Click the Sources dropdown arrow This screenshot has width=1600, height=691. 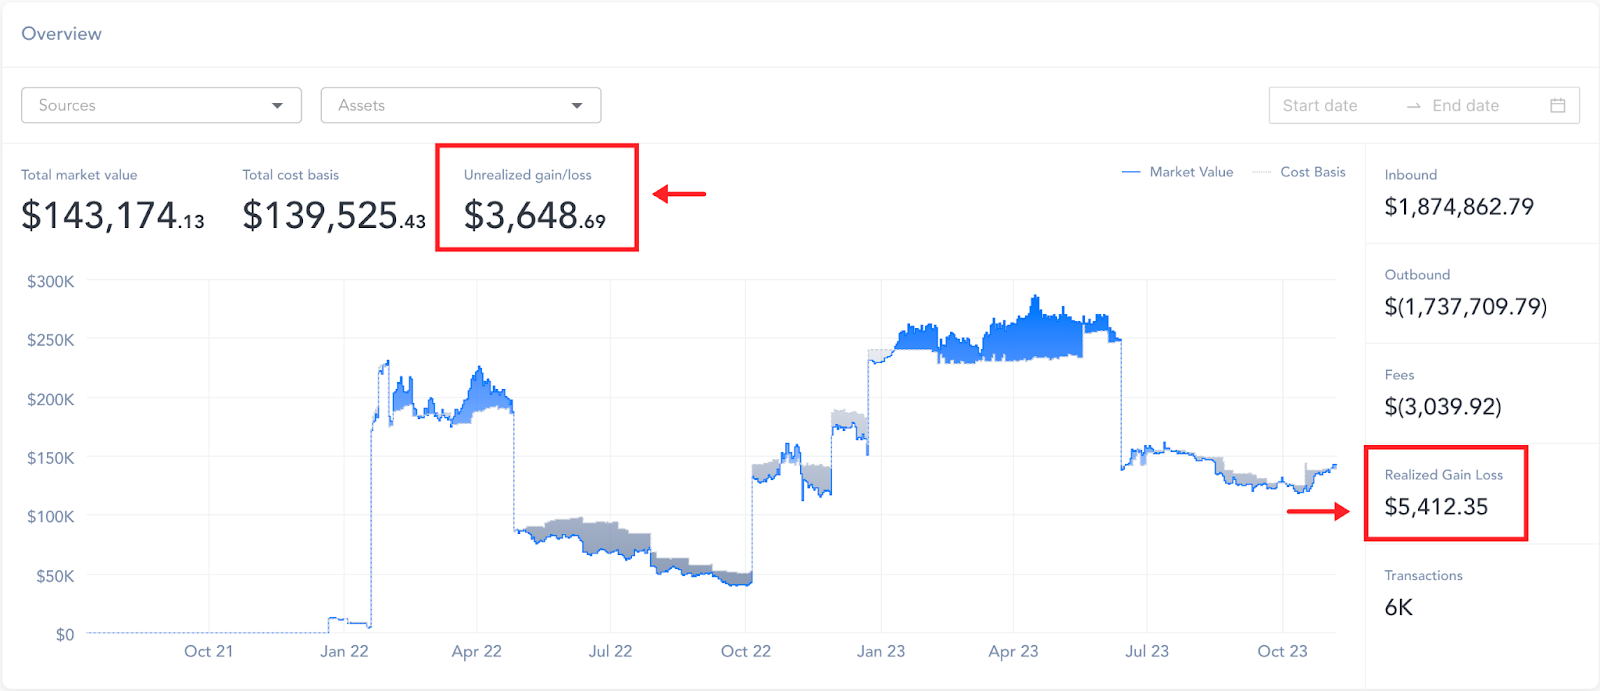click(x=277, y=106)
